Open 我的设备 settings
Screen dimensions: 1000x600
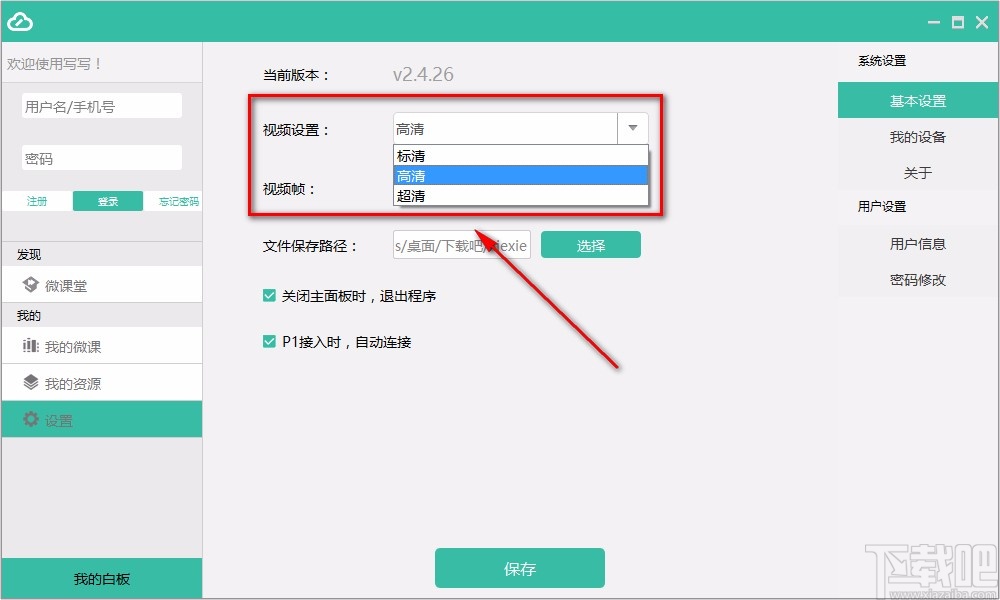(916, 137)
